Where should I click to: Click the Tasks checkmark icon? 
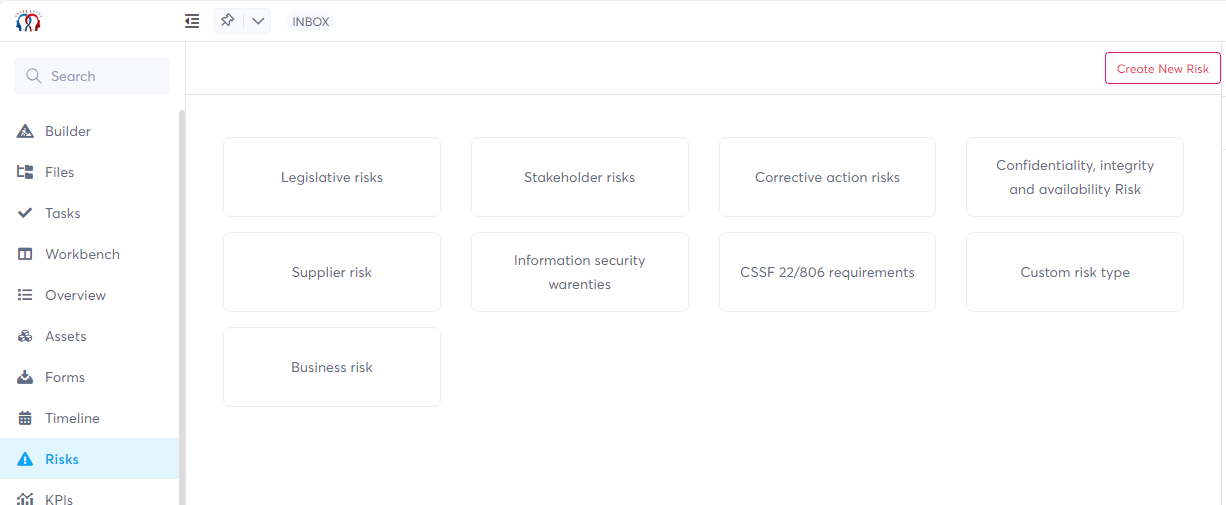pyautogui.click(x=26, y=213)
